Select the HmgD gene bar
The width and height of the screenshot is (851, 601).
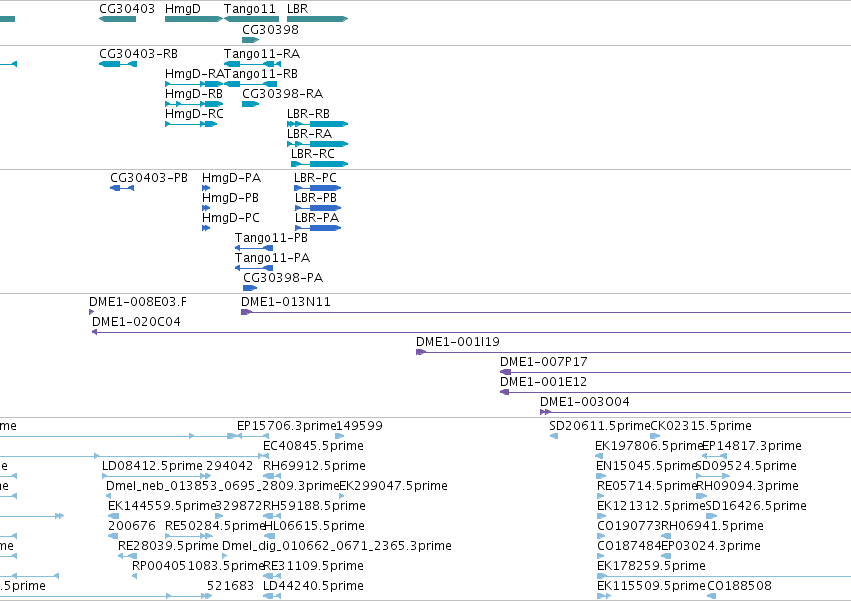tap(194, 19)
